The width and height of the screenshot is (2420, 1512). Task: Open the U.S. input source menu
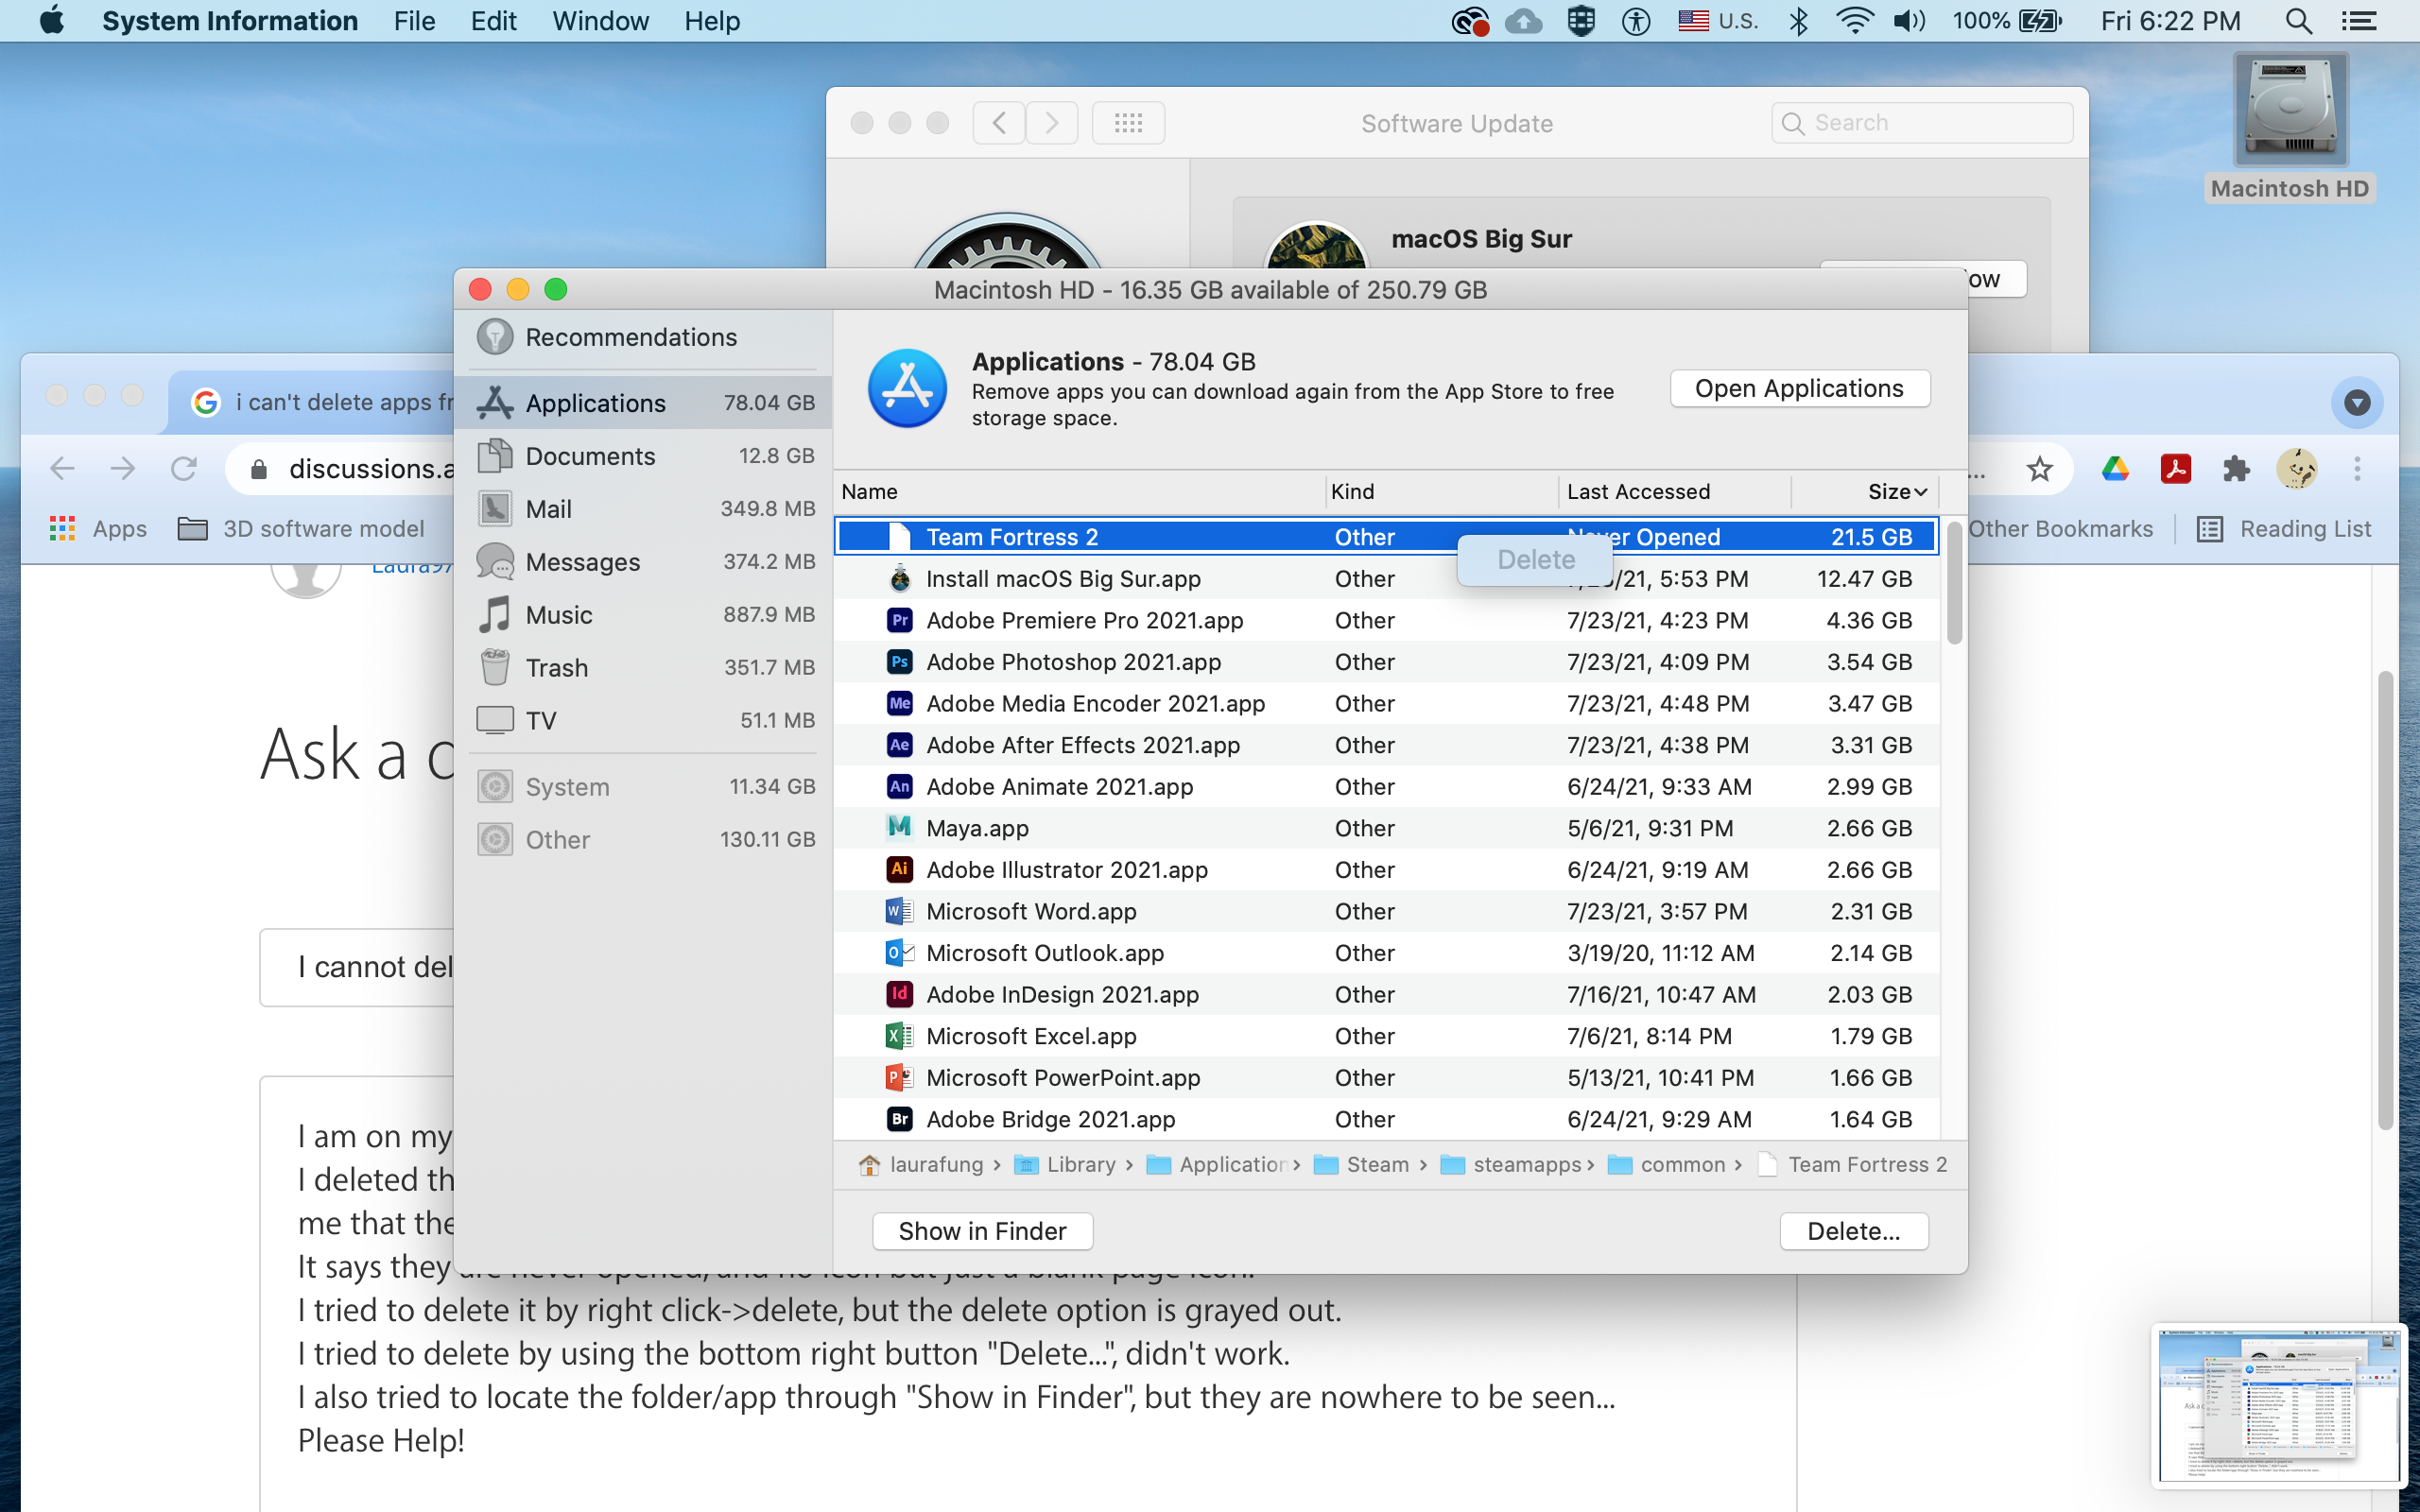1718,21
